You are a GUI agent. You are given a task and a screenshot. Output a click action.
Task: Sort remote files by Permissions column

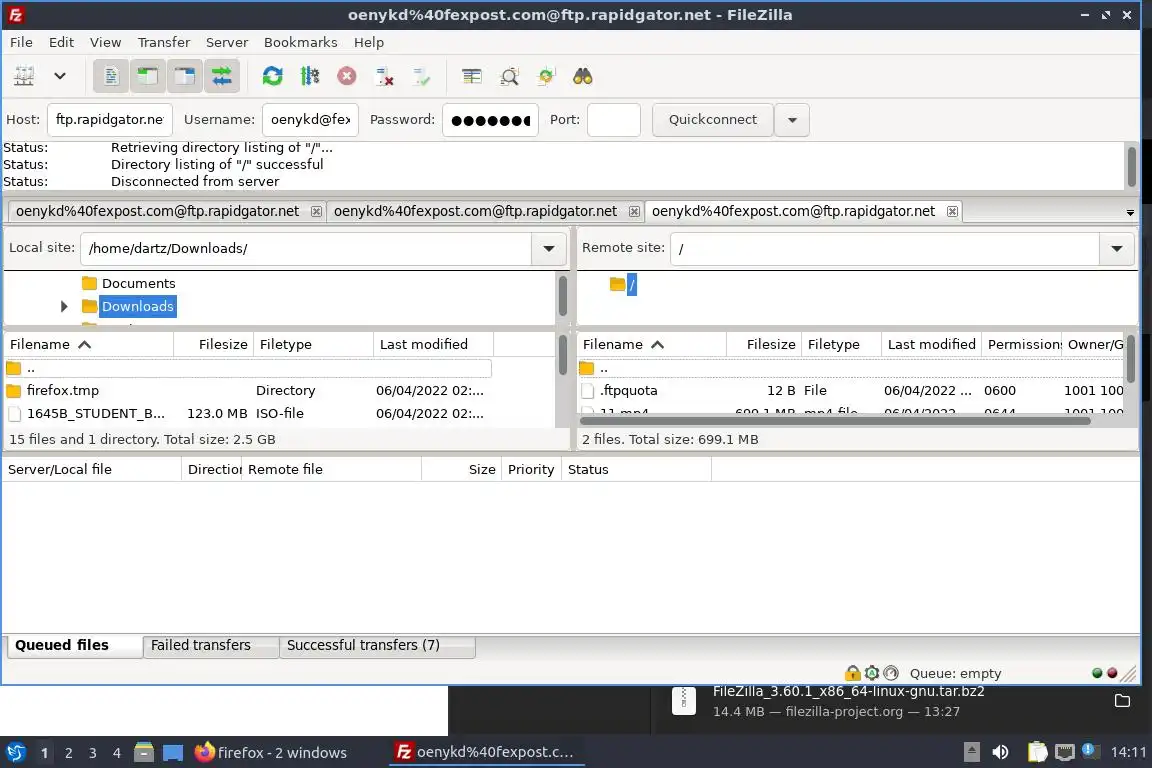pos(1022,345)
